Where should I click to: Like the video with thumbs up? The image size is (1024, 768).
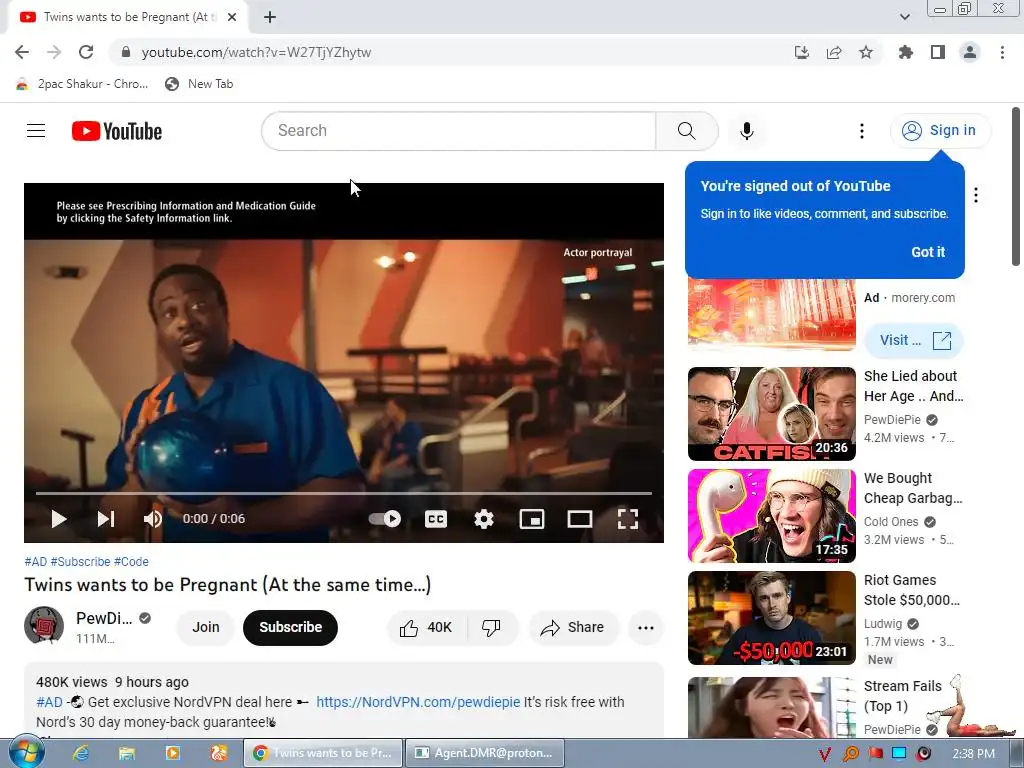pos(426,628)
